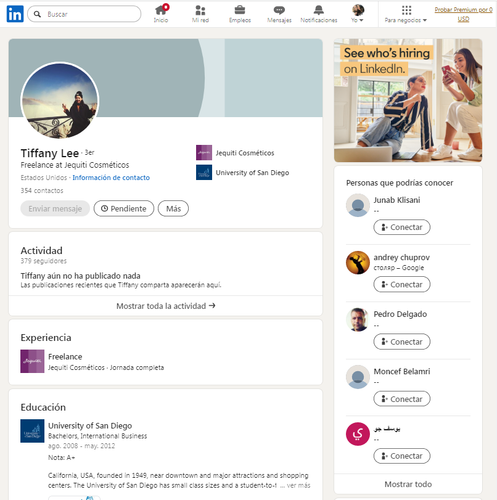Open andrey chuprov avatar
The width and height of the screenshot is (497, 500).
358,263
